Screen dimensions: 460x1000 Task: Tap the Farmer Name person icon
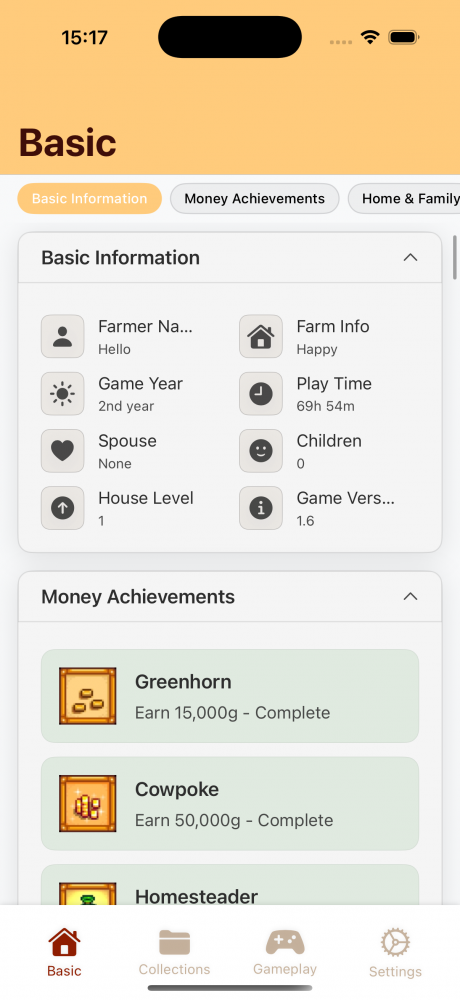(63, 336)
